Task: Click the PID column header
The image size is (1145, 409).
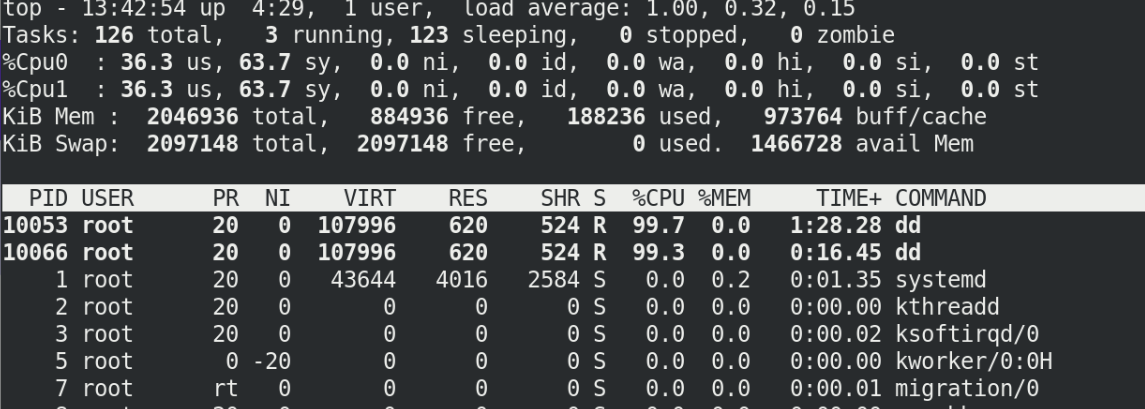Action: click(48, 199)
